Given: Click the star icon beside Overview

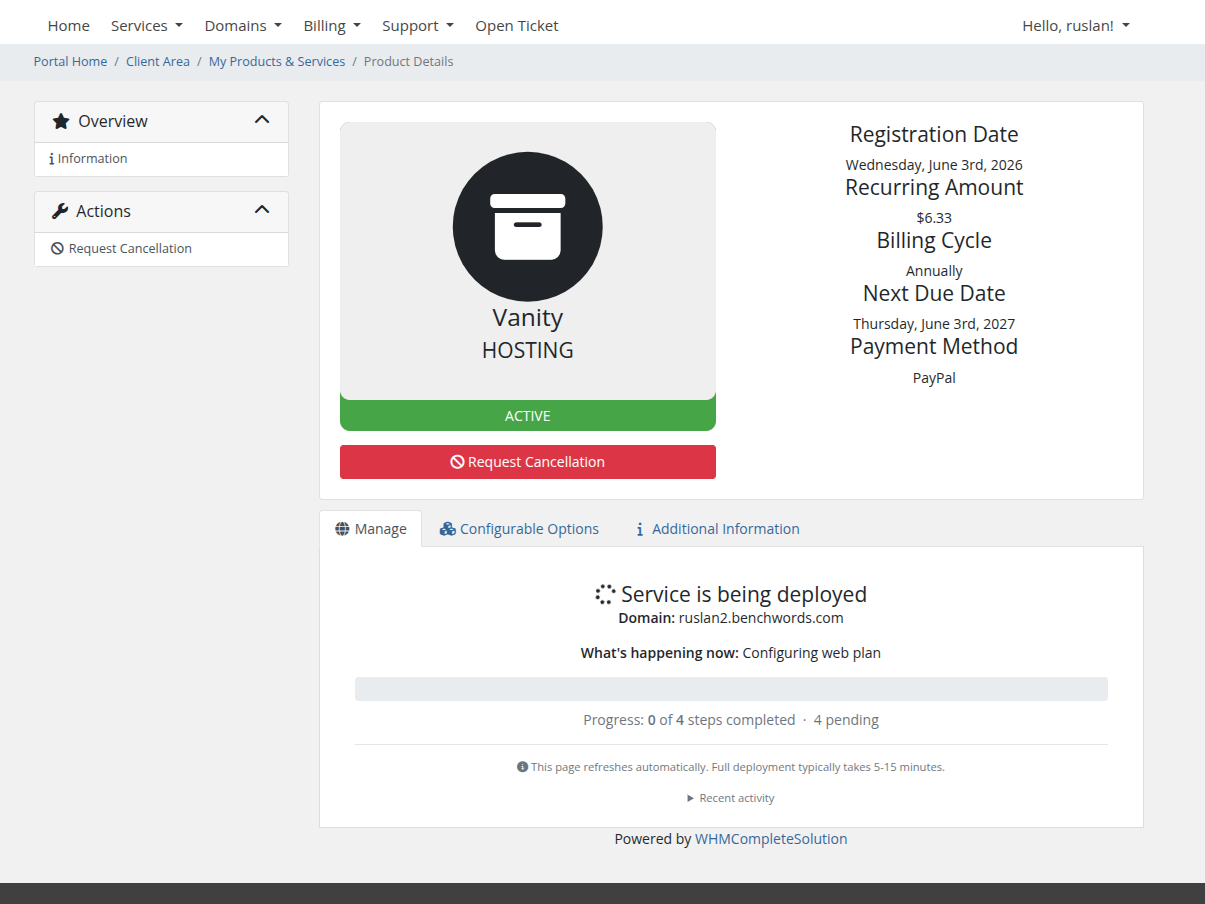Looking at the screenshot, I should click(x=61, y=121).
